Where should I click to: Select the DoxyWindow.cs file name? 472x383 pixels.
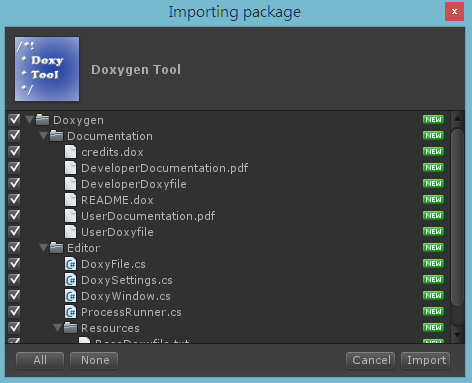(x=126, y=296)
